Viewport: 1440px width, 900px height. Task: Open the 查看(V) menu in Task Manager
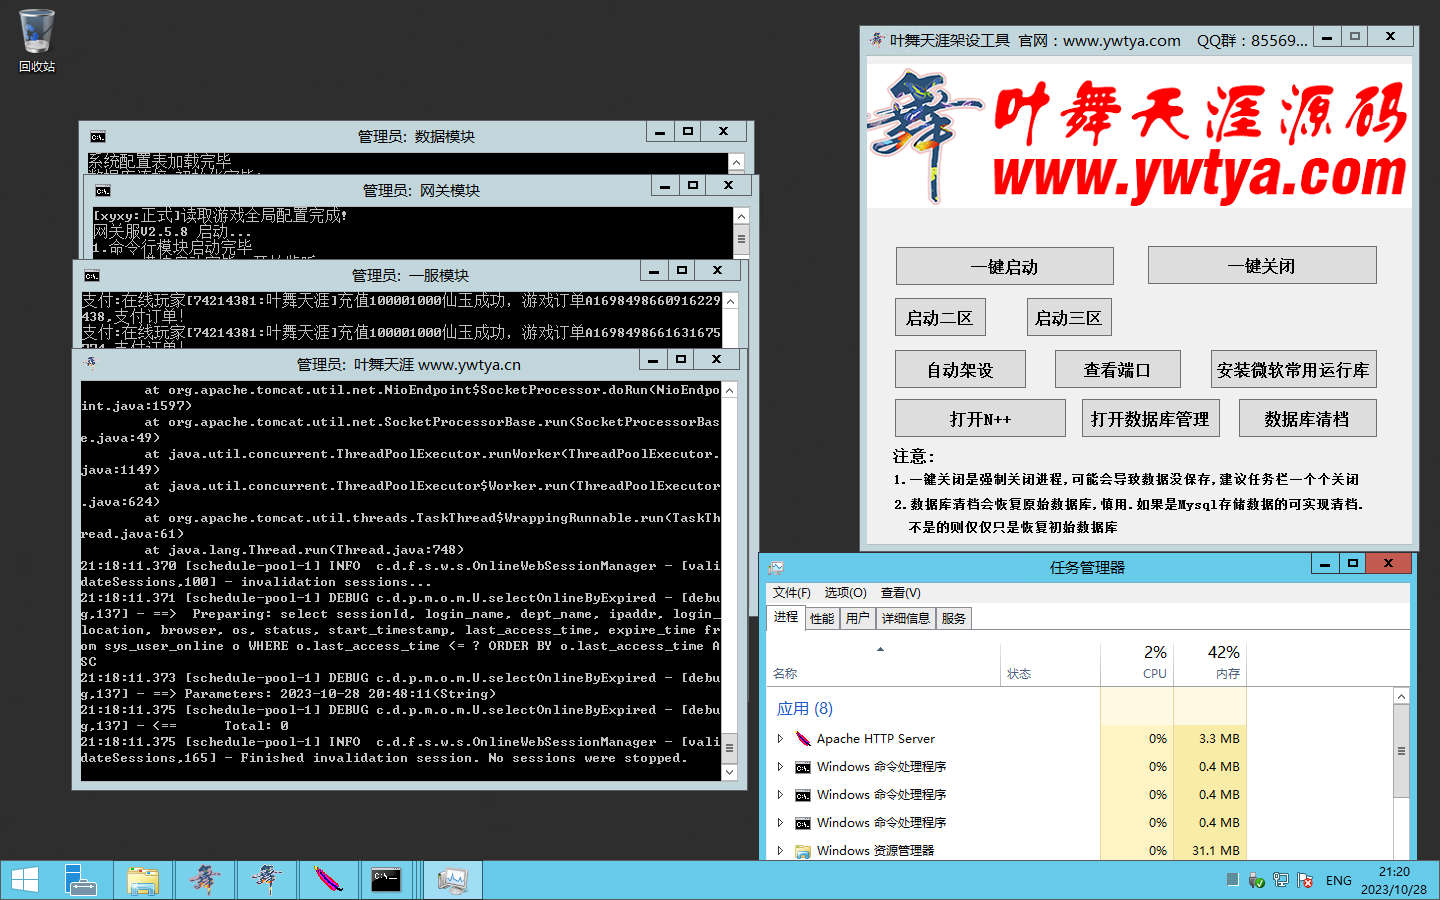900,593
